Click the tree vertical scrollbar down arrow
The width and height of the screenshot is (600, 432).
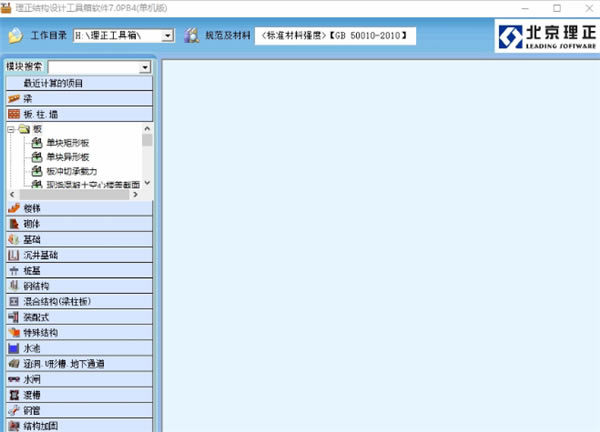tap(147, 183)
